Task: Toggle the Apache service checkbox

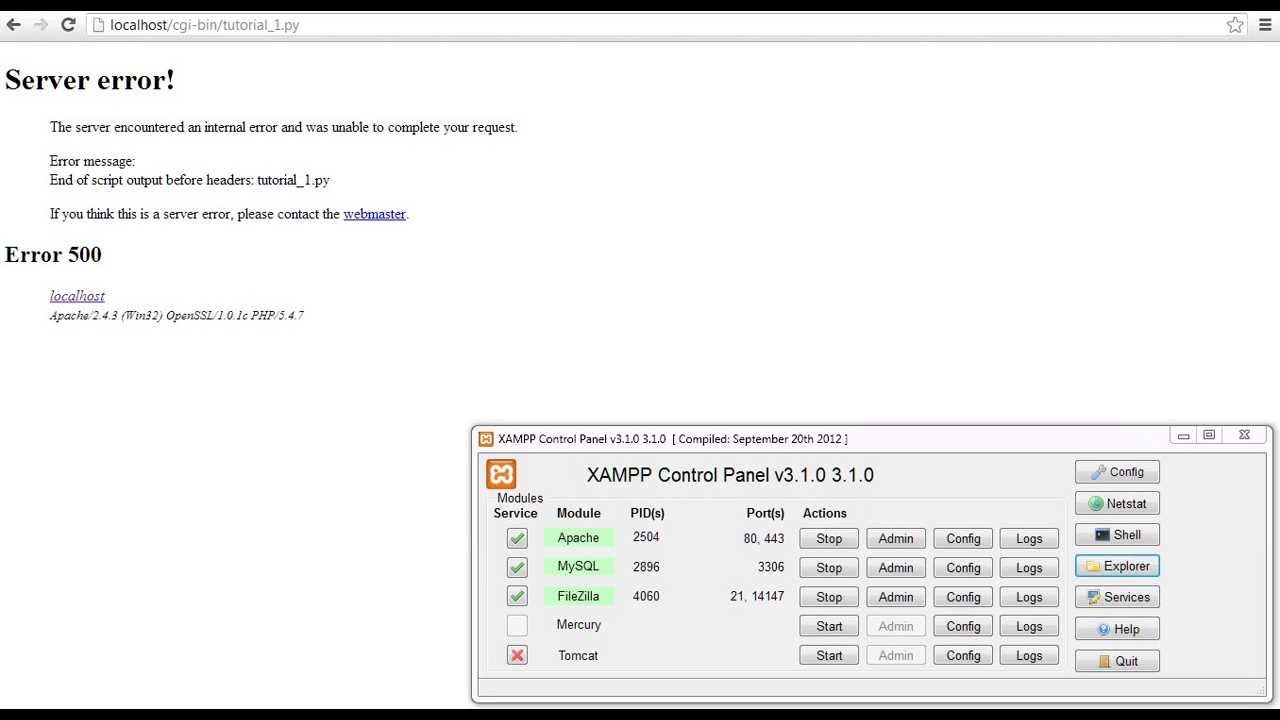Action: coord(517,538)
